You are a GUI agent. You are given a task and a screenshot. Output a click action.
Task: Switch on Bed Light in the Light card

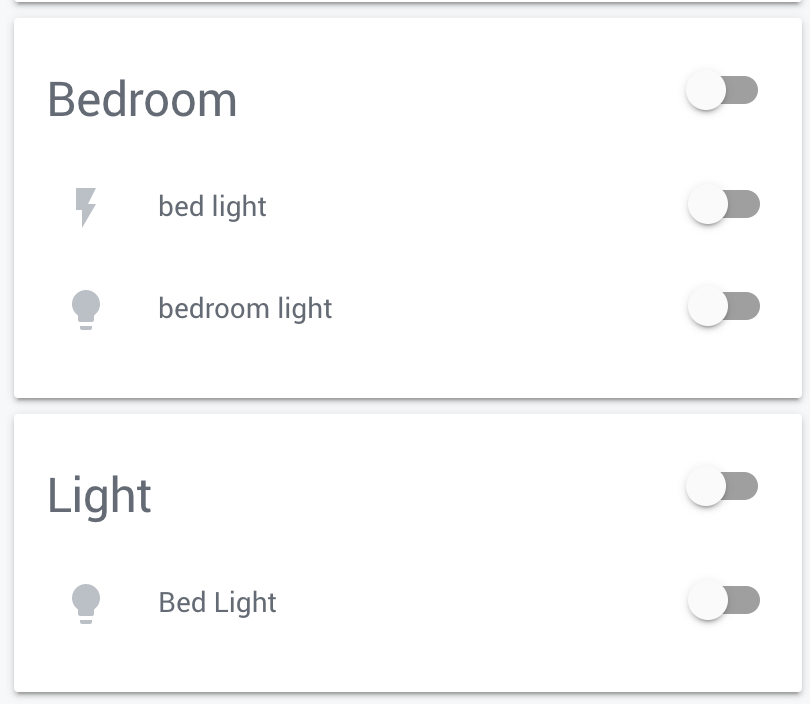[x=724, y=600]
